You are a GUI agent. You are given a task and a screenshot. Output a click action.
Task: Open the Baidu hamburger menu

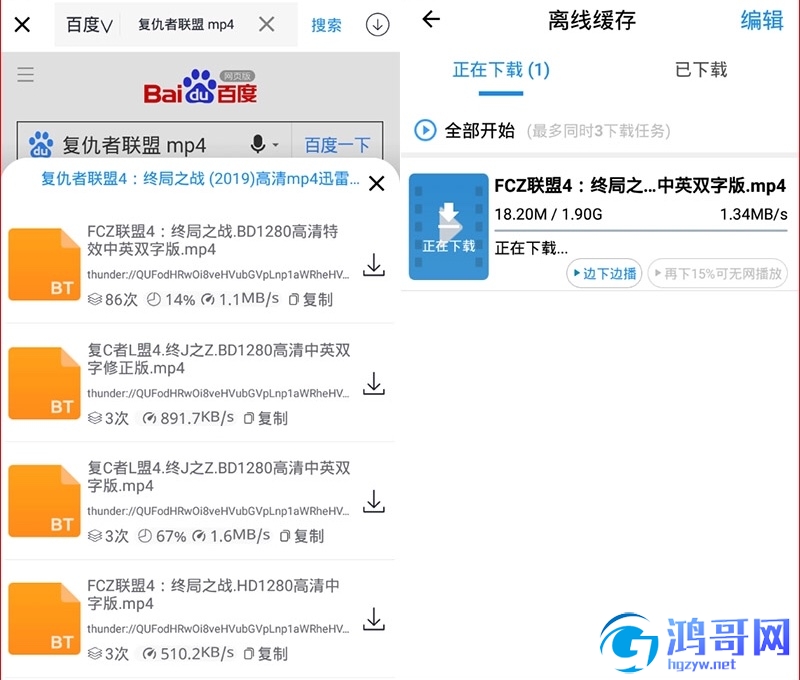(26, 74)
